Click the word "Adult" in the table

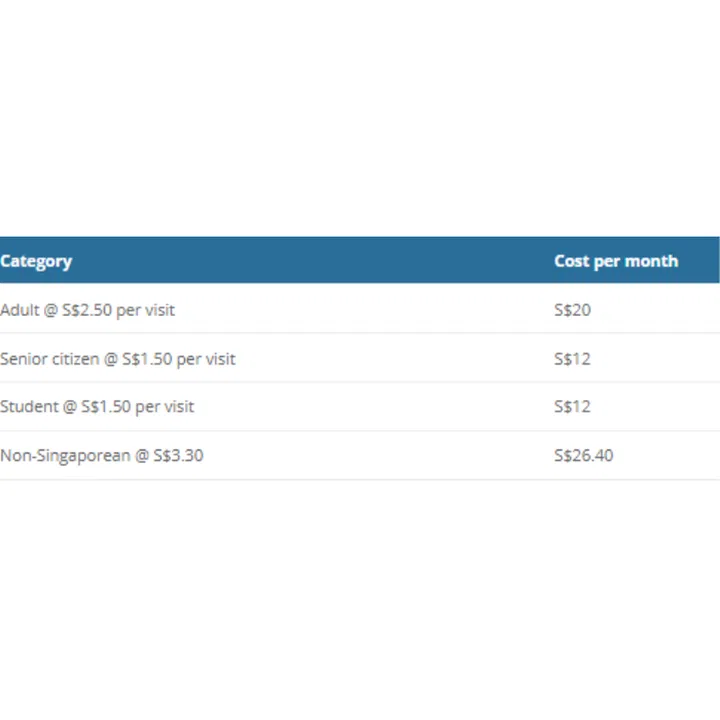tap(20, 310)
